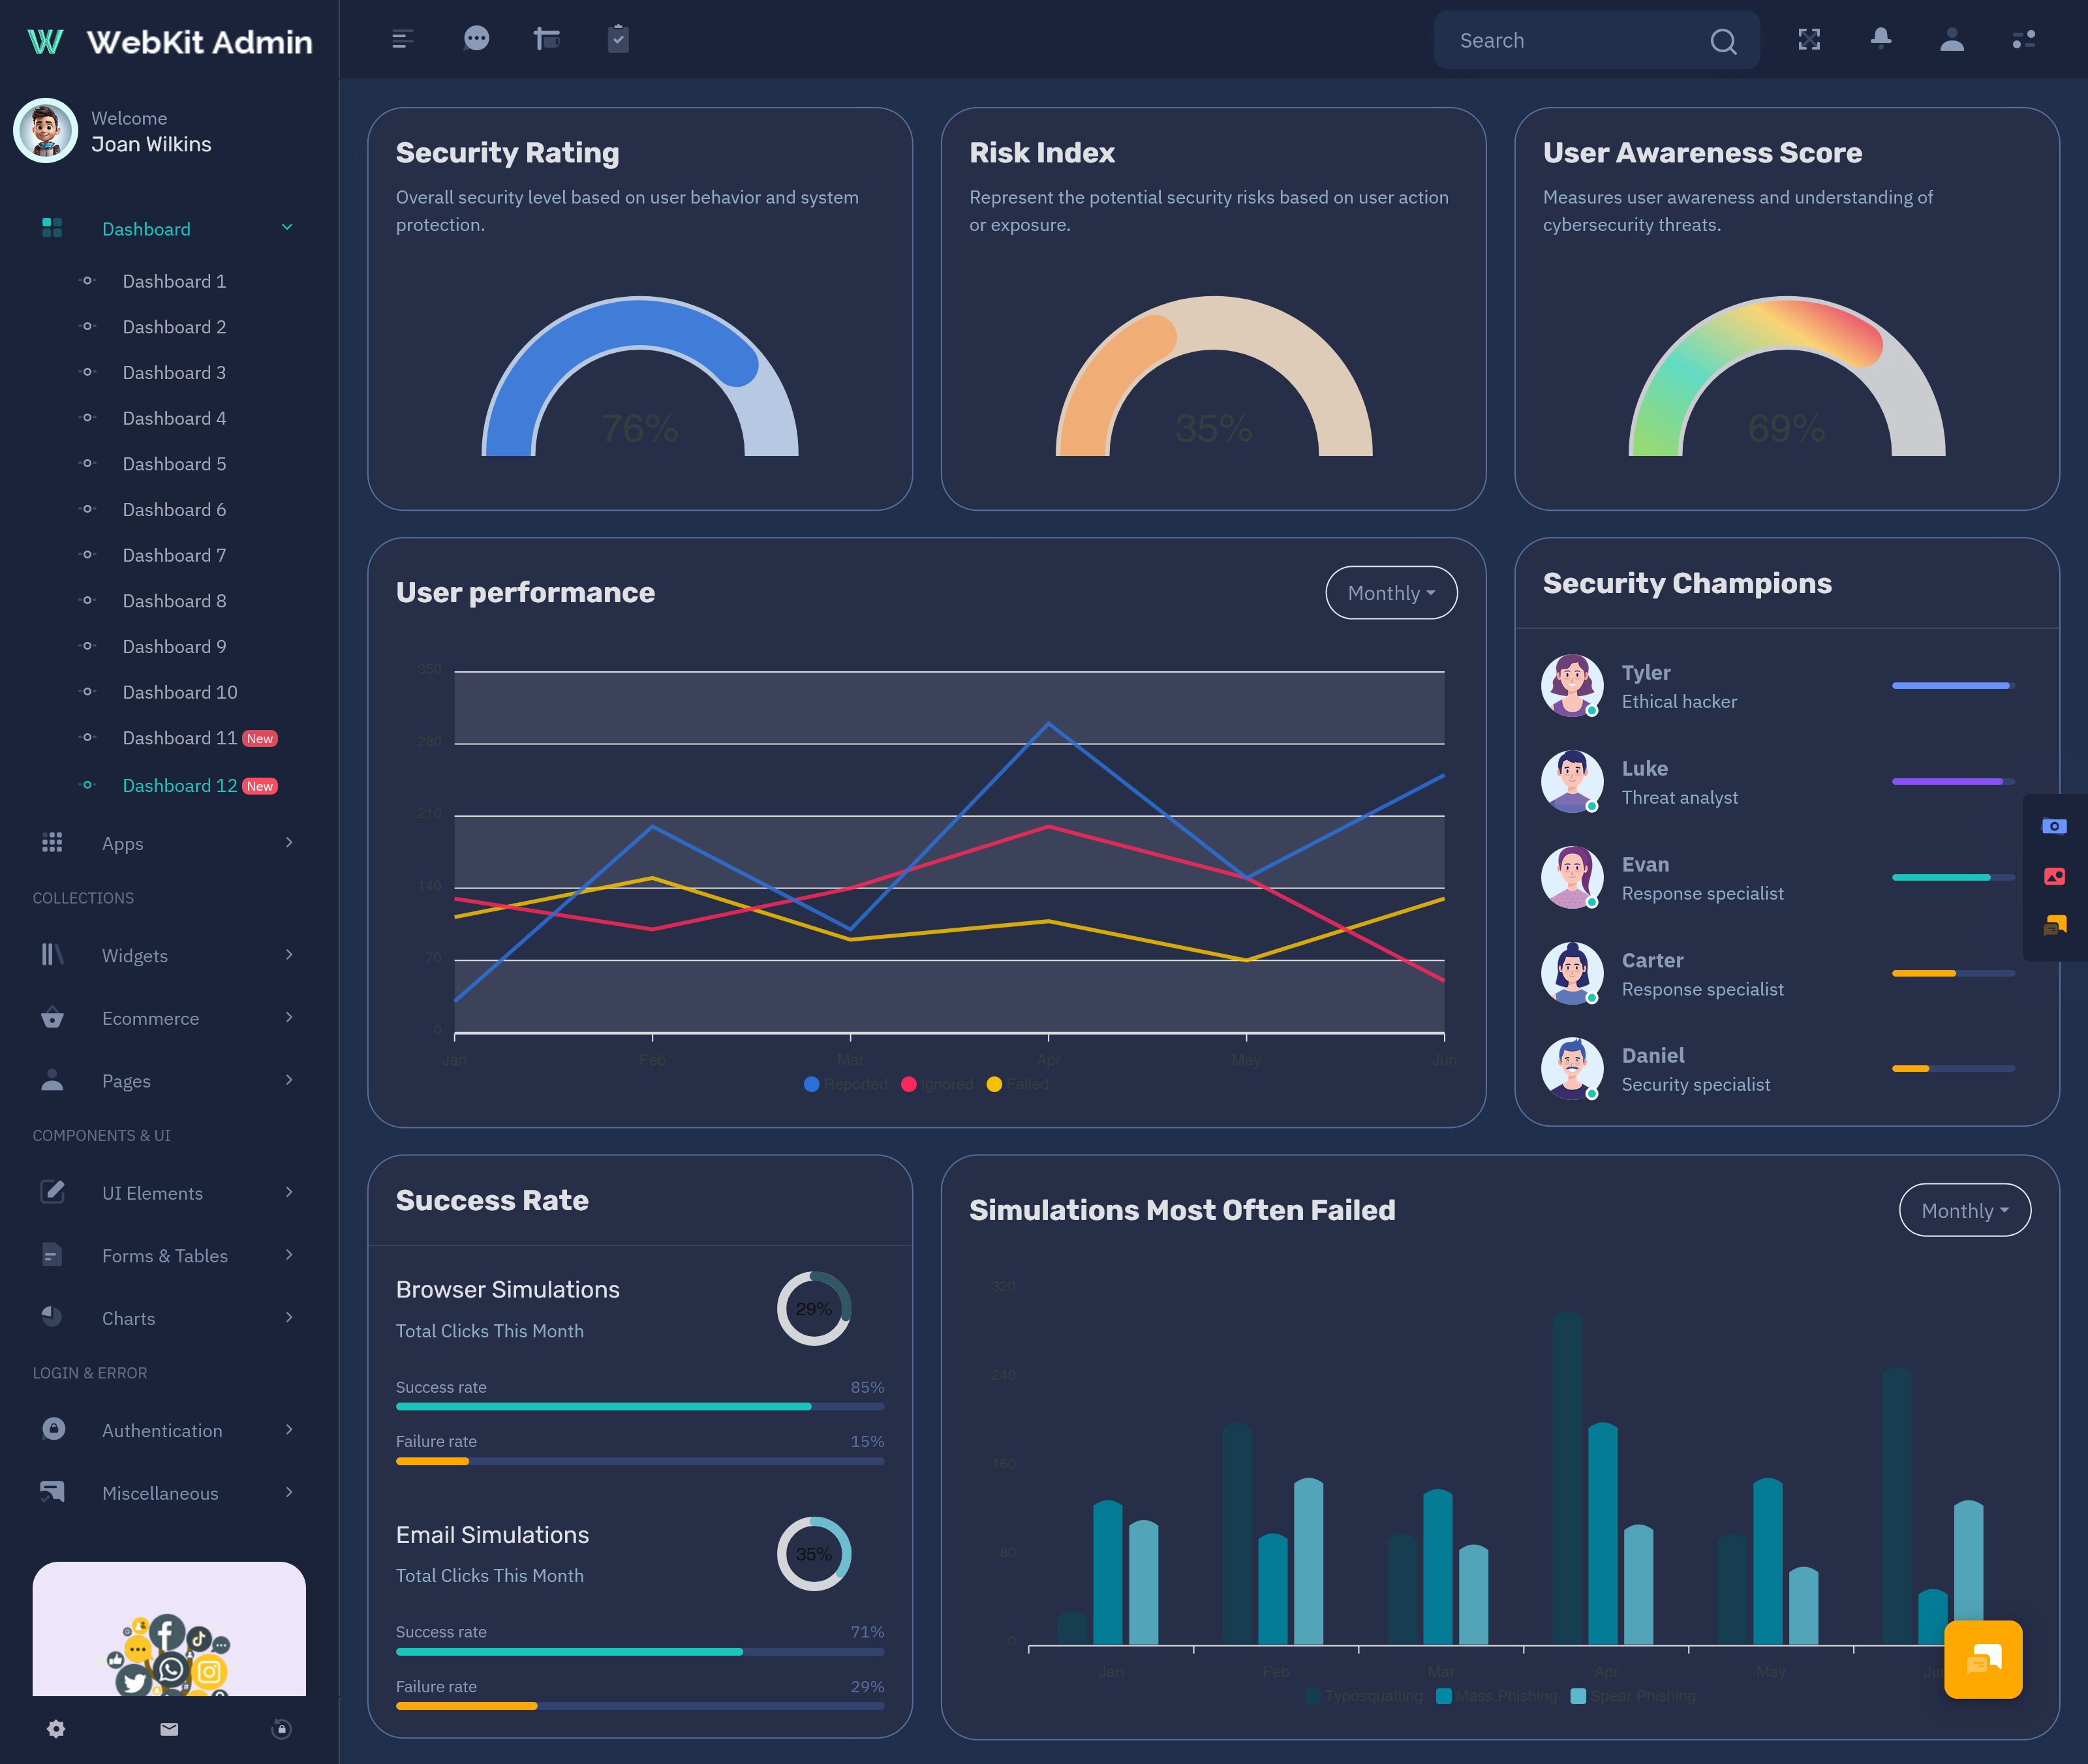The image size is (2088, 1764).
Task: Toggle the Spear Phishing legend series
Action: [x=1633, y=1696]
